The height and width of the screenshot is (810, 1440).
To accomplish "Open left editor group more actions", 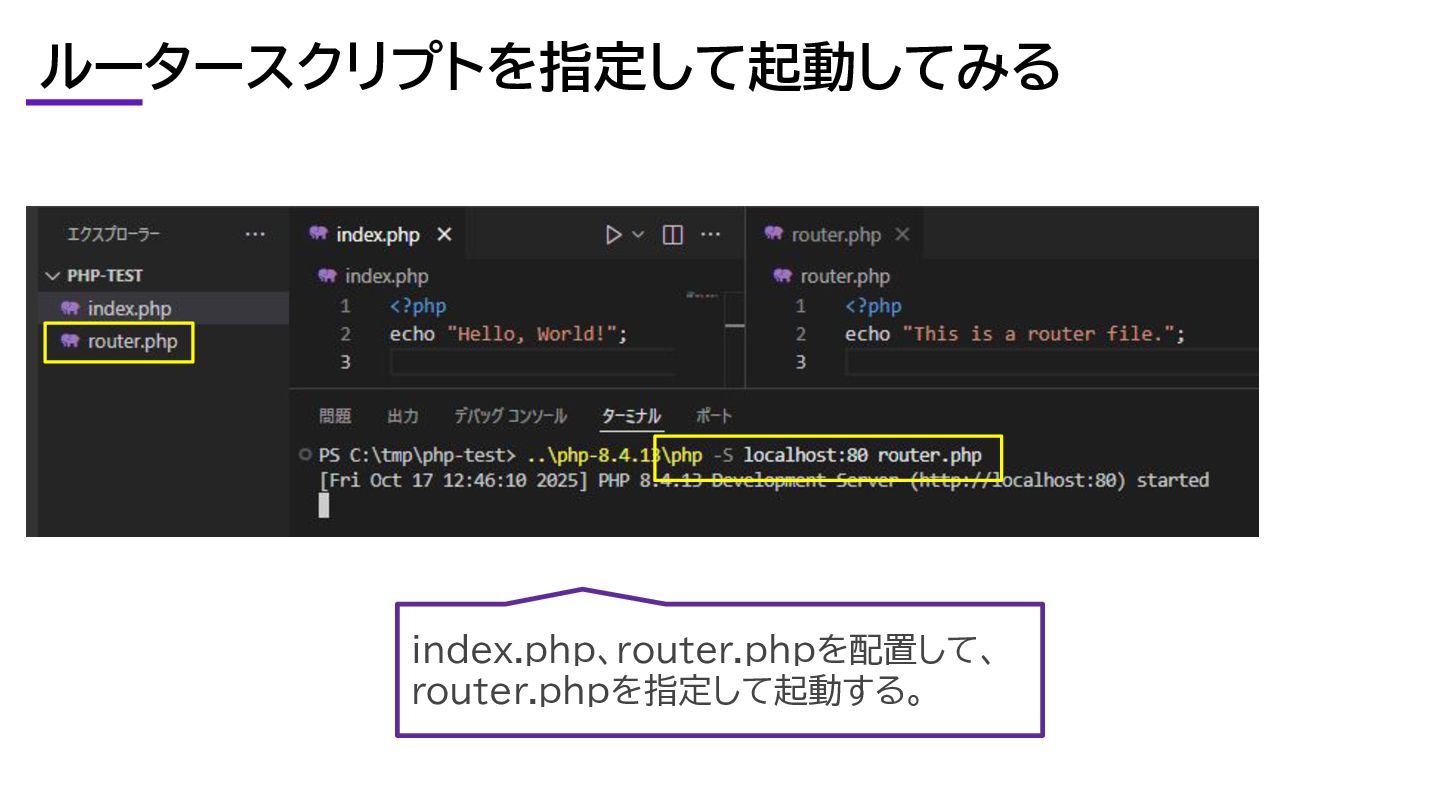I will coord(710,235).
